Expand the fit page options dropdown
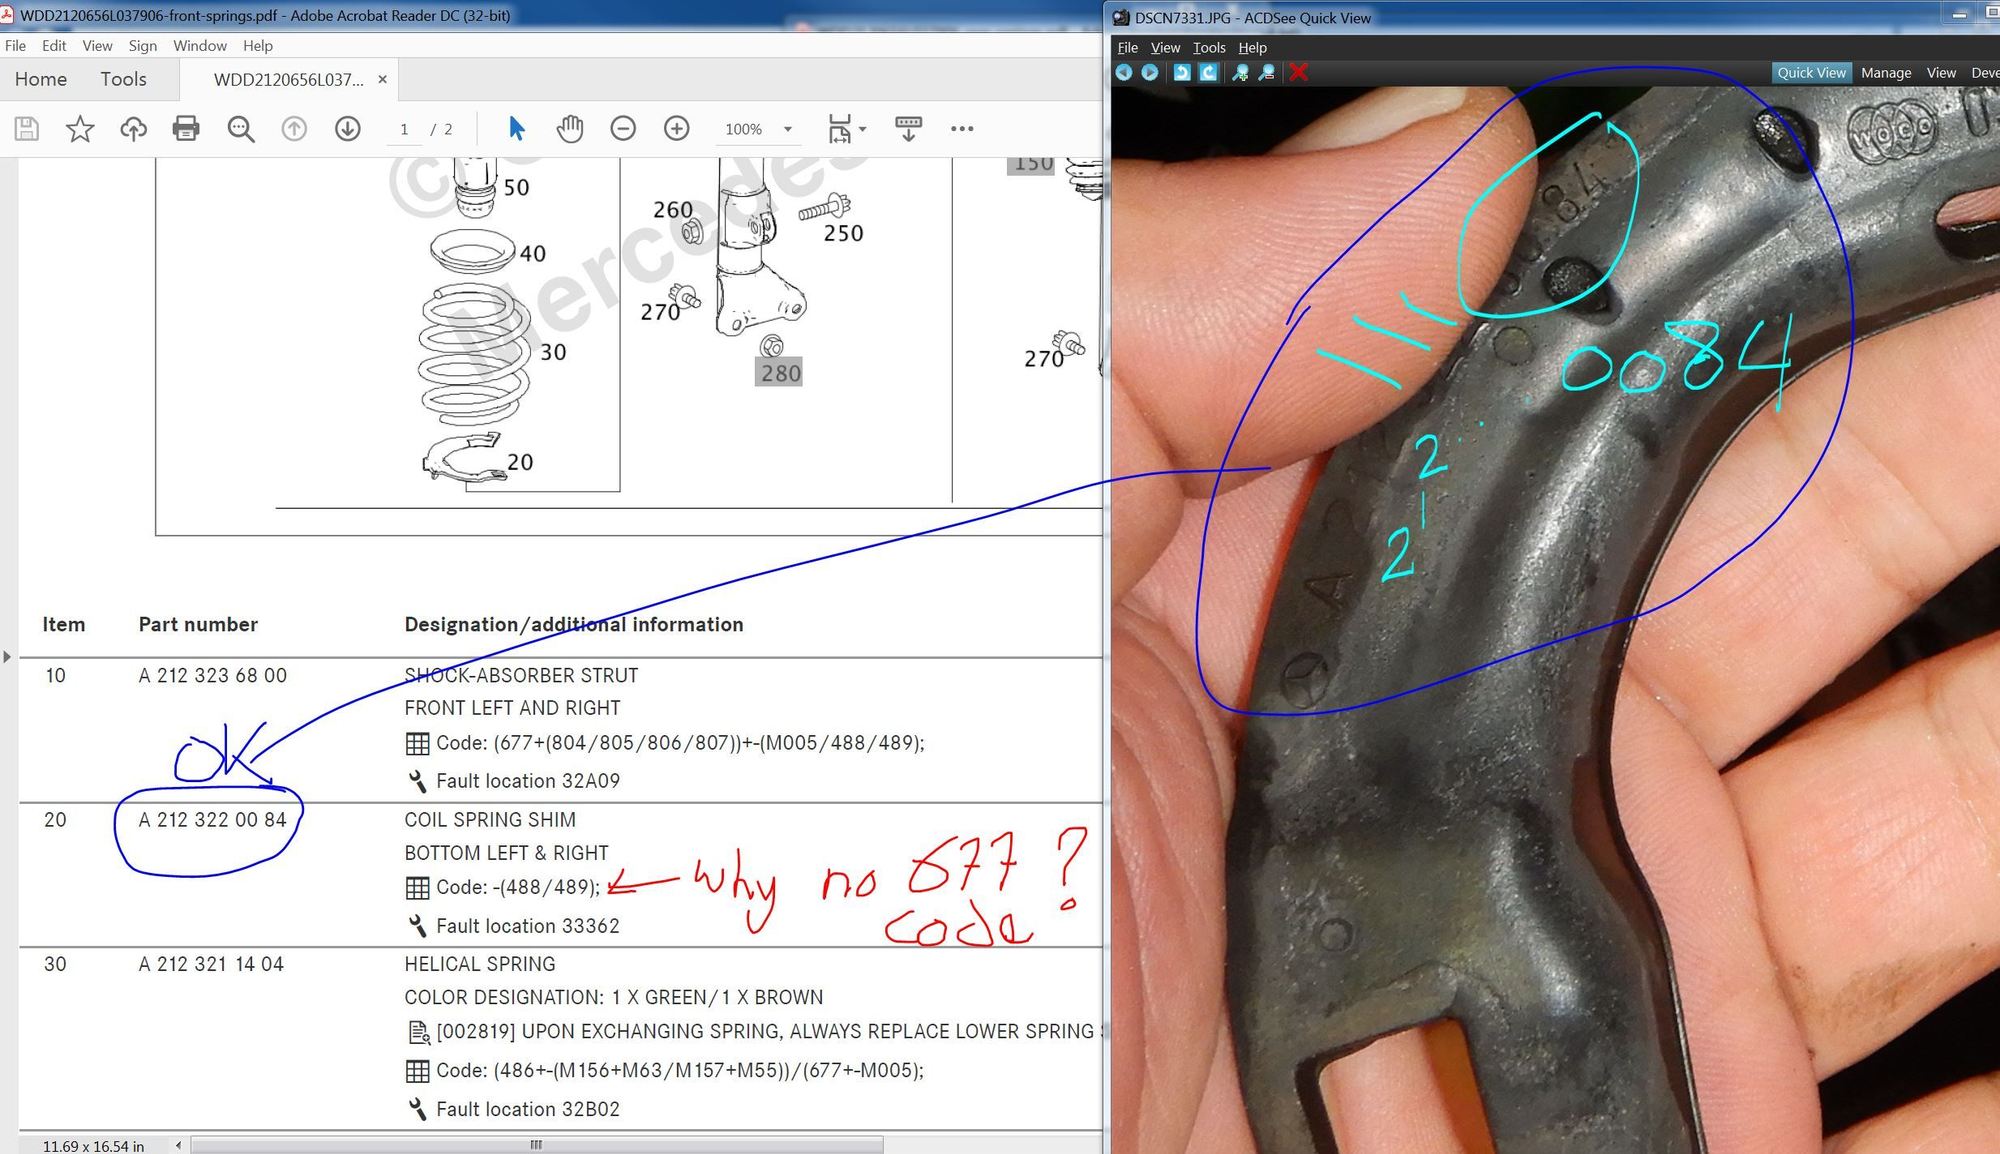This screenshot has height=1154, width=2000. (x=863, y=128)
